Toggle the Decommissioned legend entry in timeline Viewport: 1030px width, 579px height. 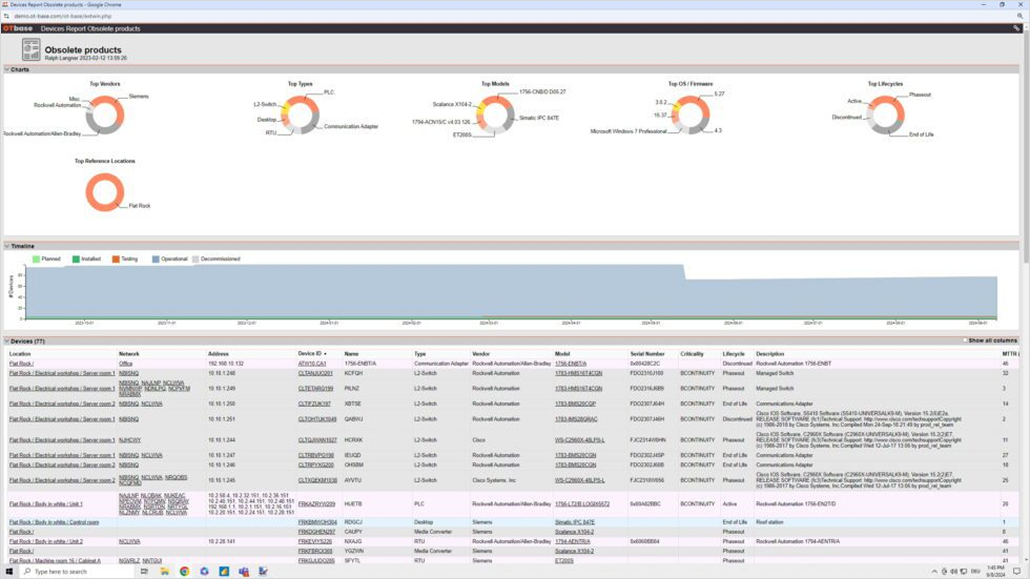click(x=216, y=259)
